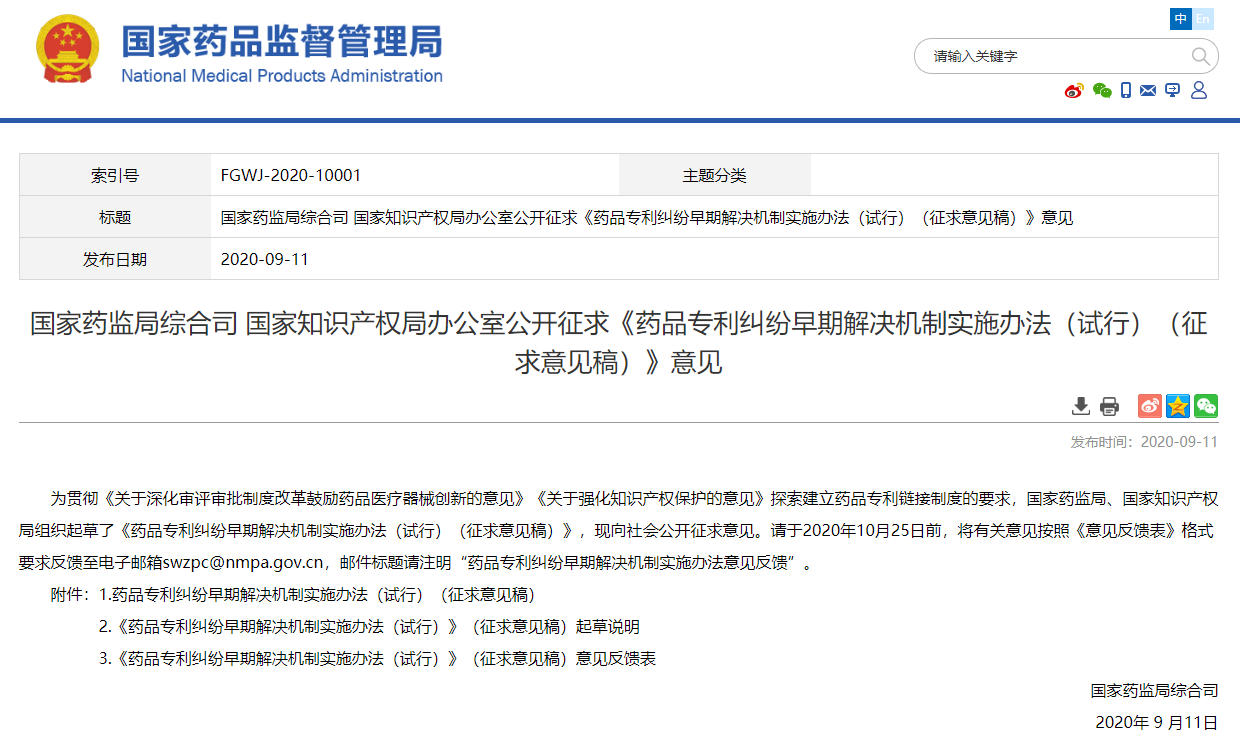Click the mobile phone icon in header
1240x740 pixels.
coord(1126,91)
